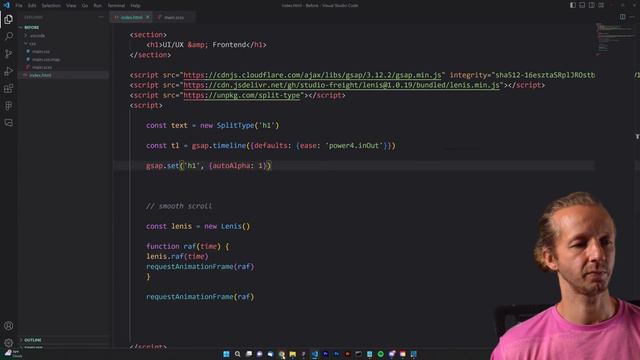The height and width of the screenshot is (360, 640).
Task: Open main.css in the explorer
Action: [x=41, y=51]
